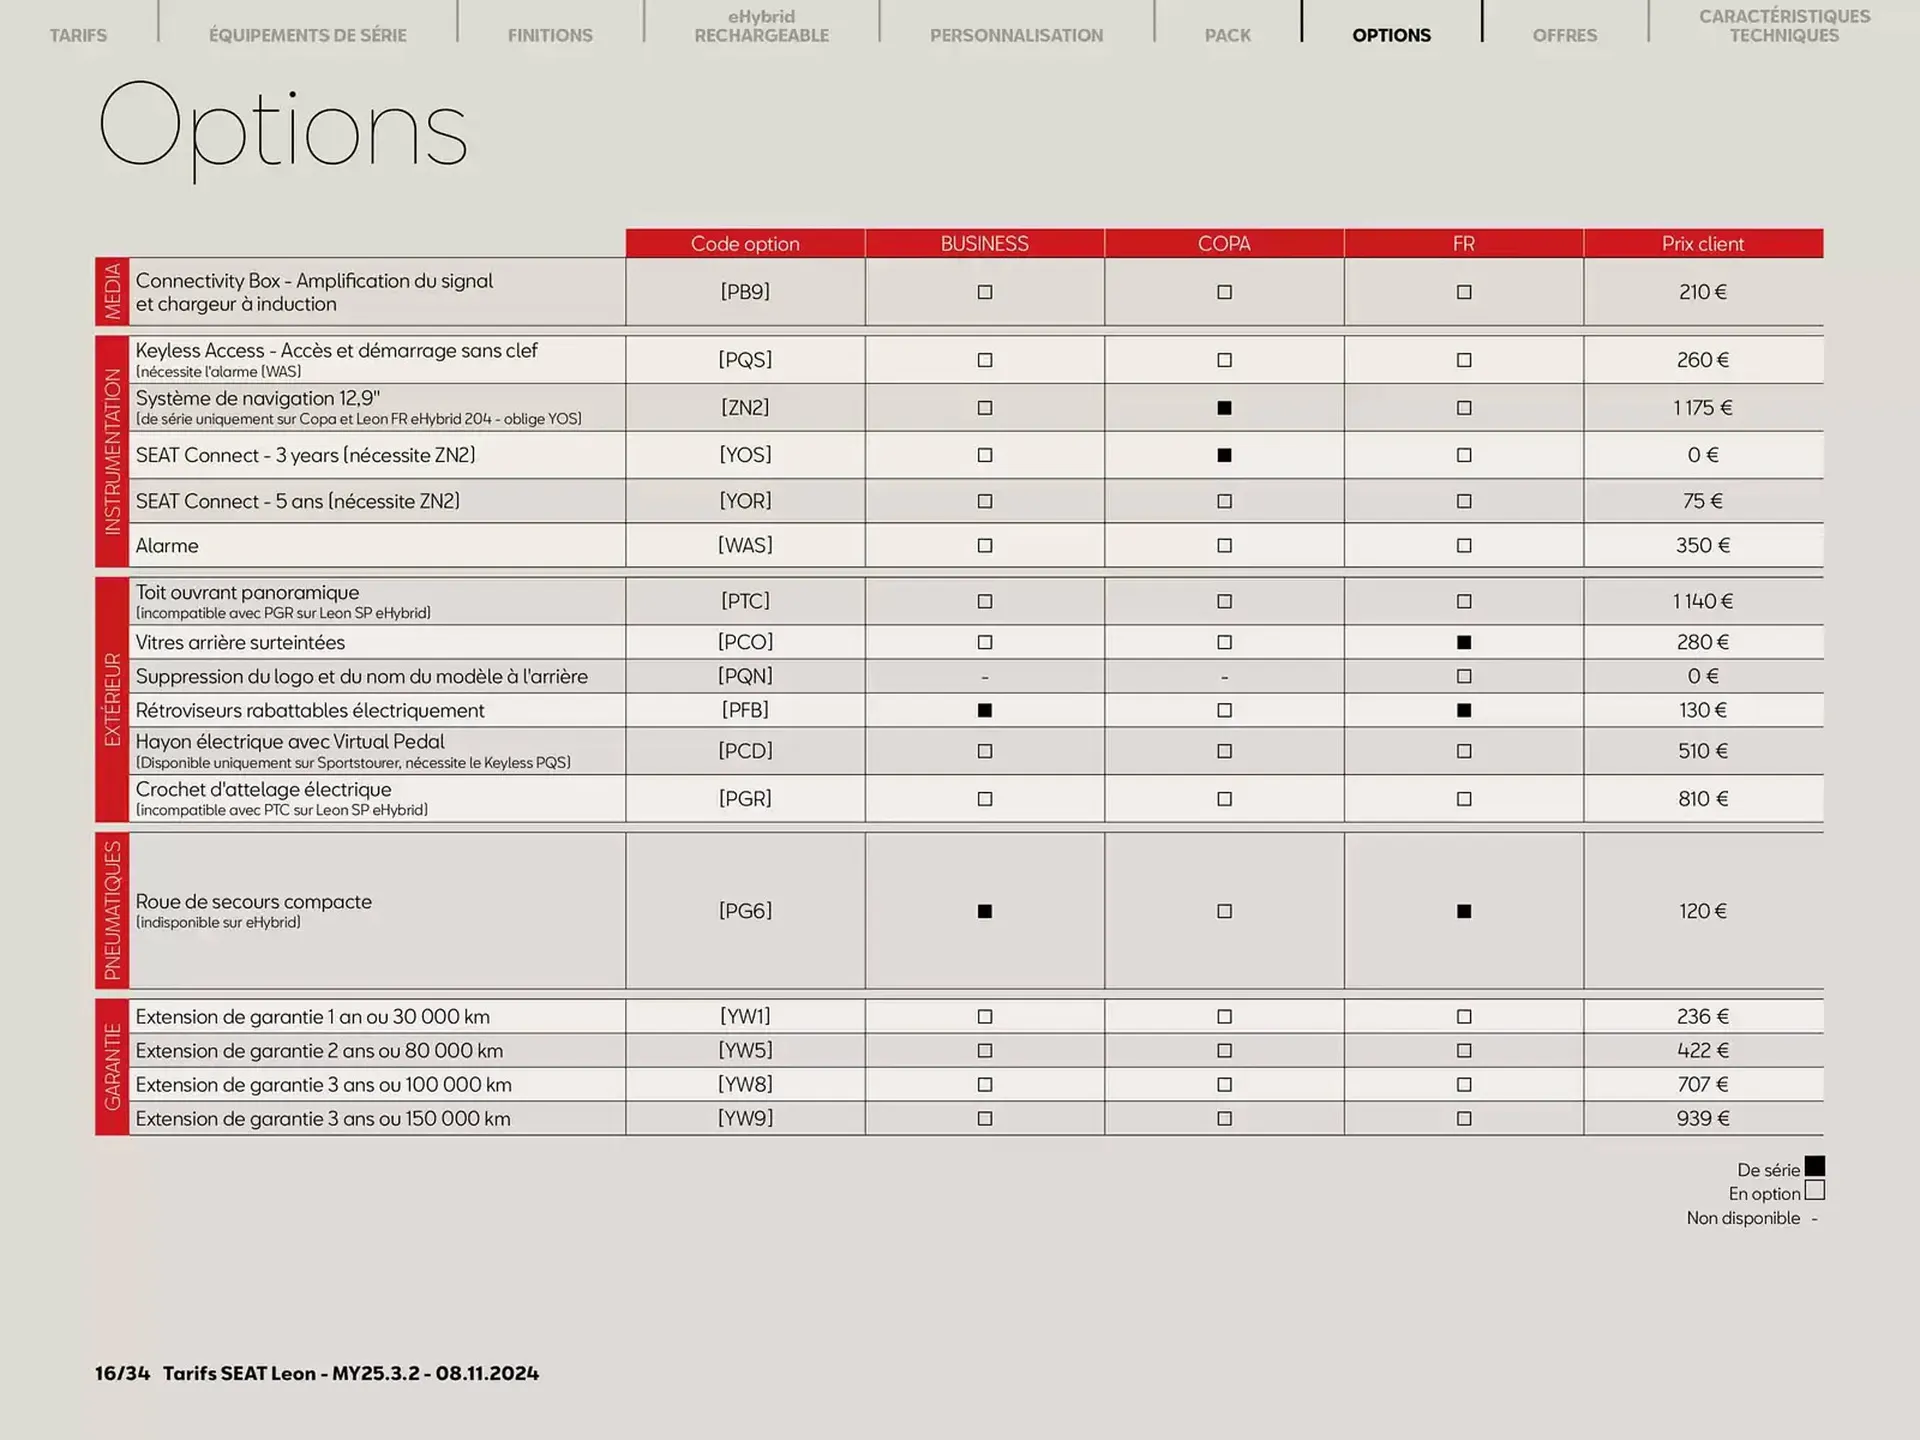Switch to the TARIFS tab

point(78,35)
